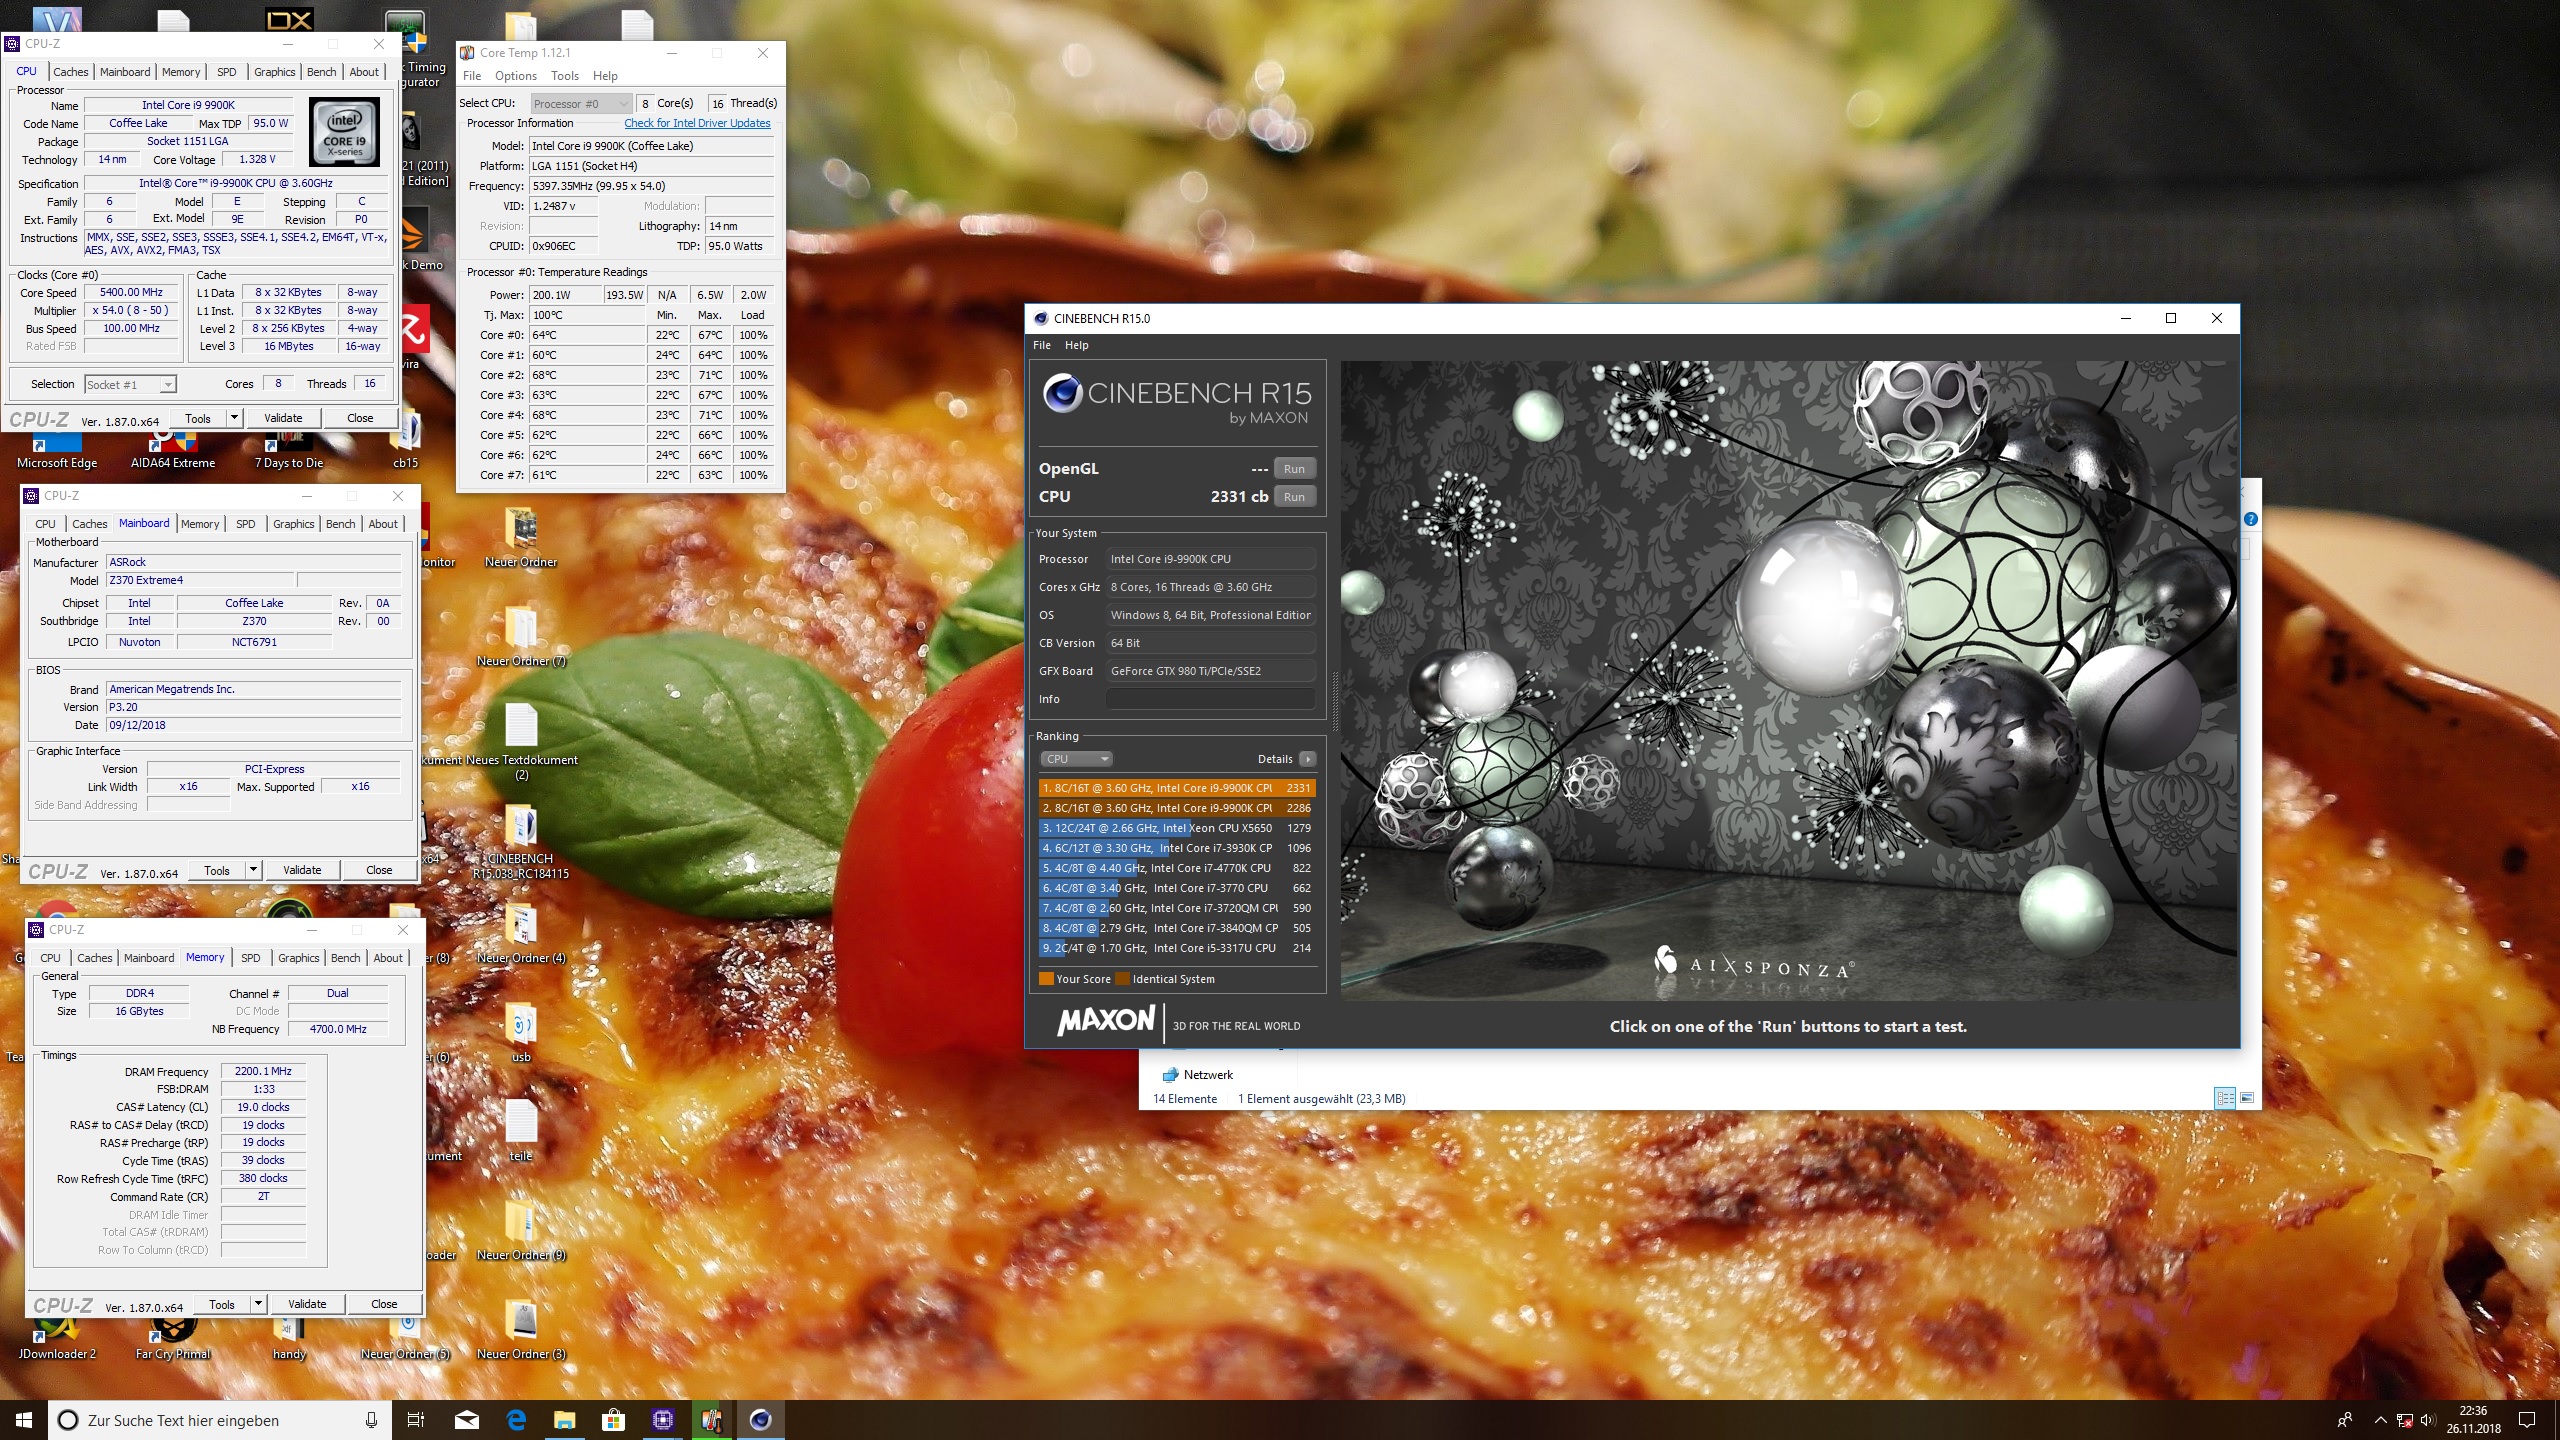The height and width of the screenshot is (1440, 2560).
Task: Click the Cinebench taskbar icon
Action: pos(760,1420)
